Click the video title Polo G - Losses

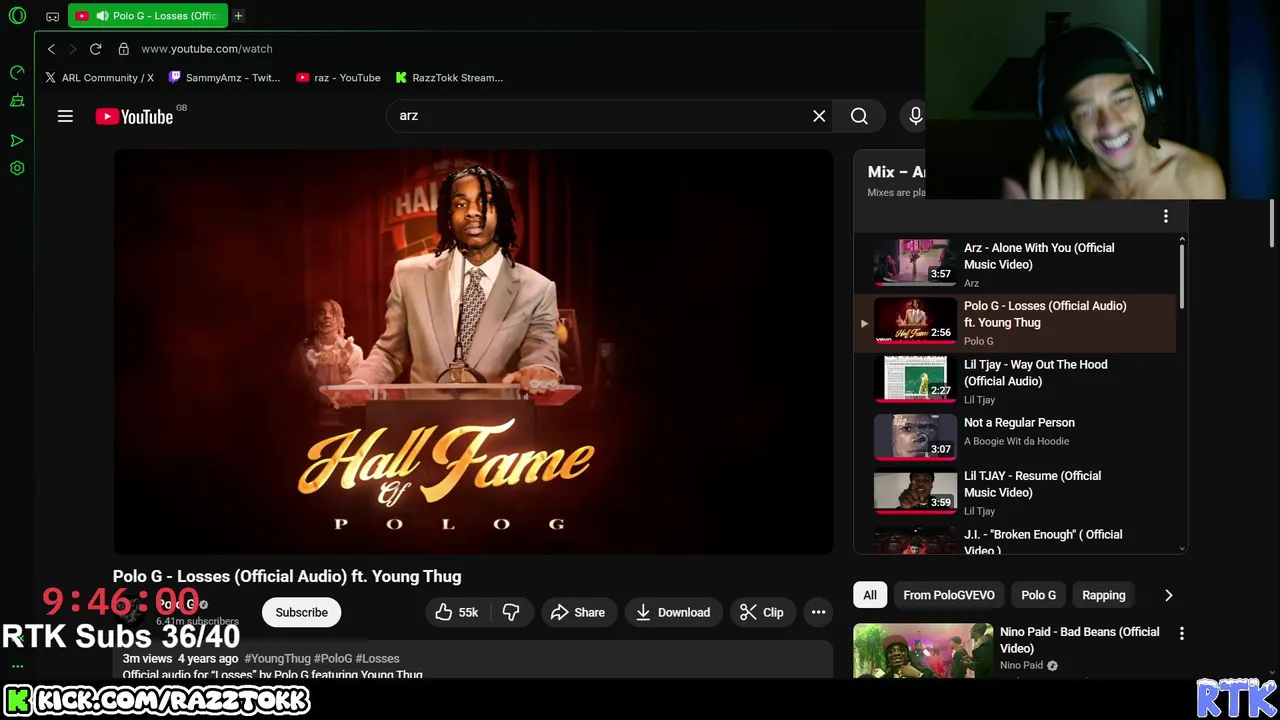point(287,576)
